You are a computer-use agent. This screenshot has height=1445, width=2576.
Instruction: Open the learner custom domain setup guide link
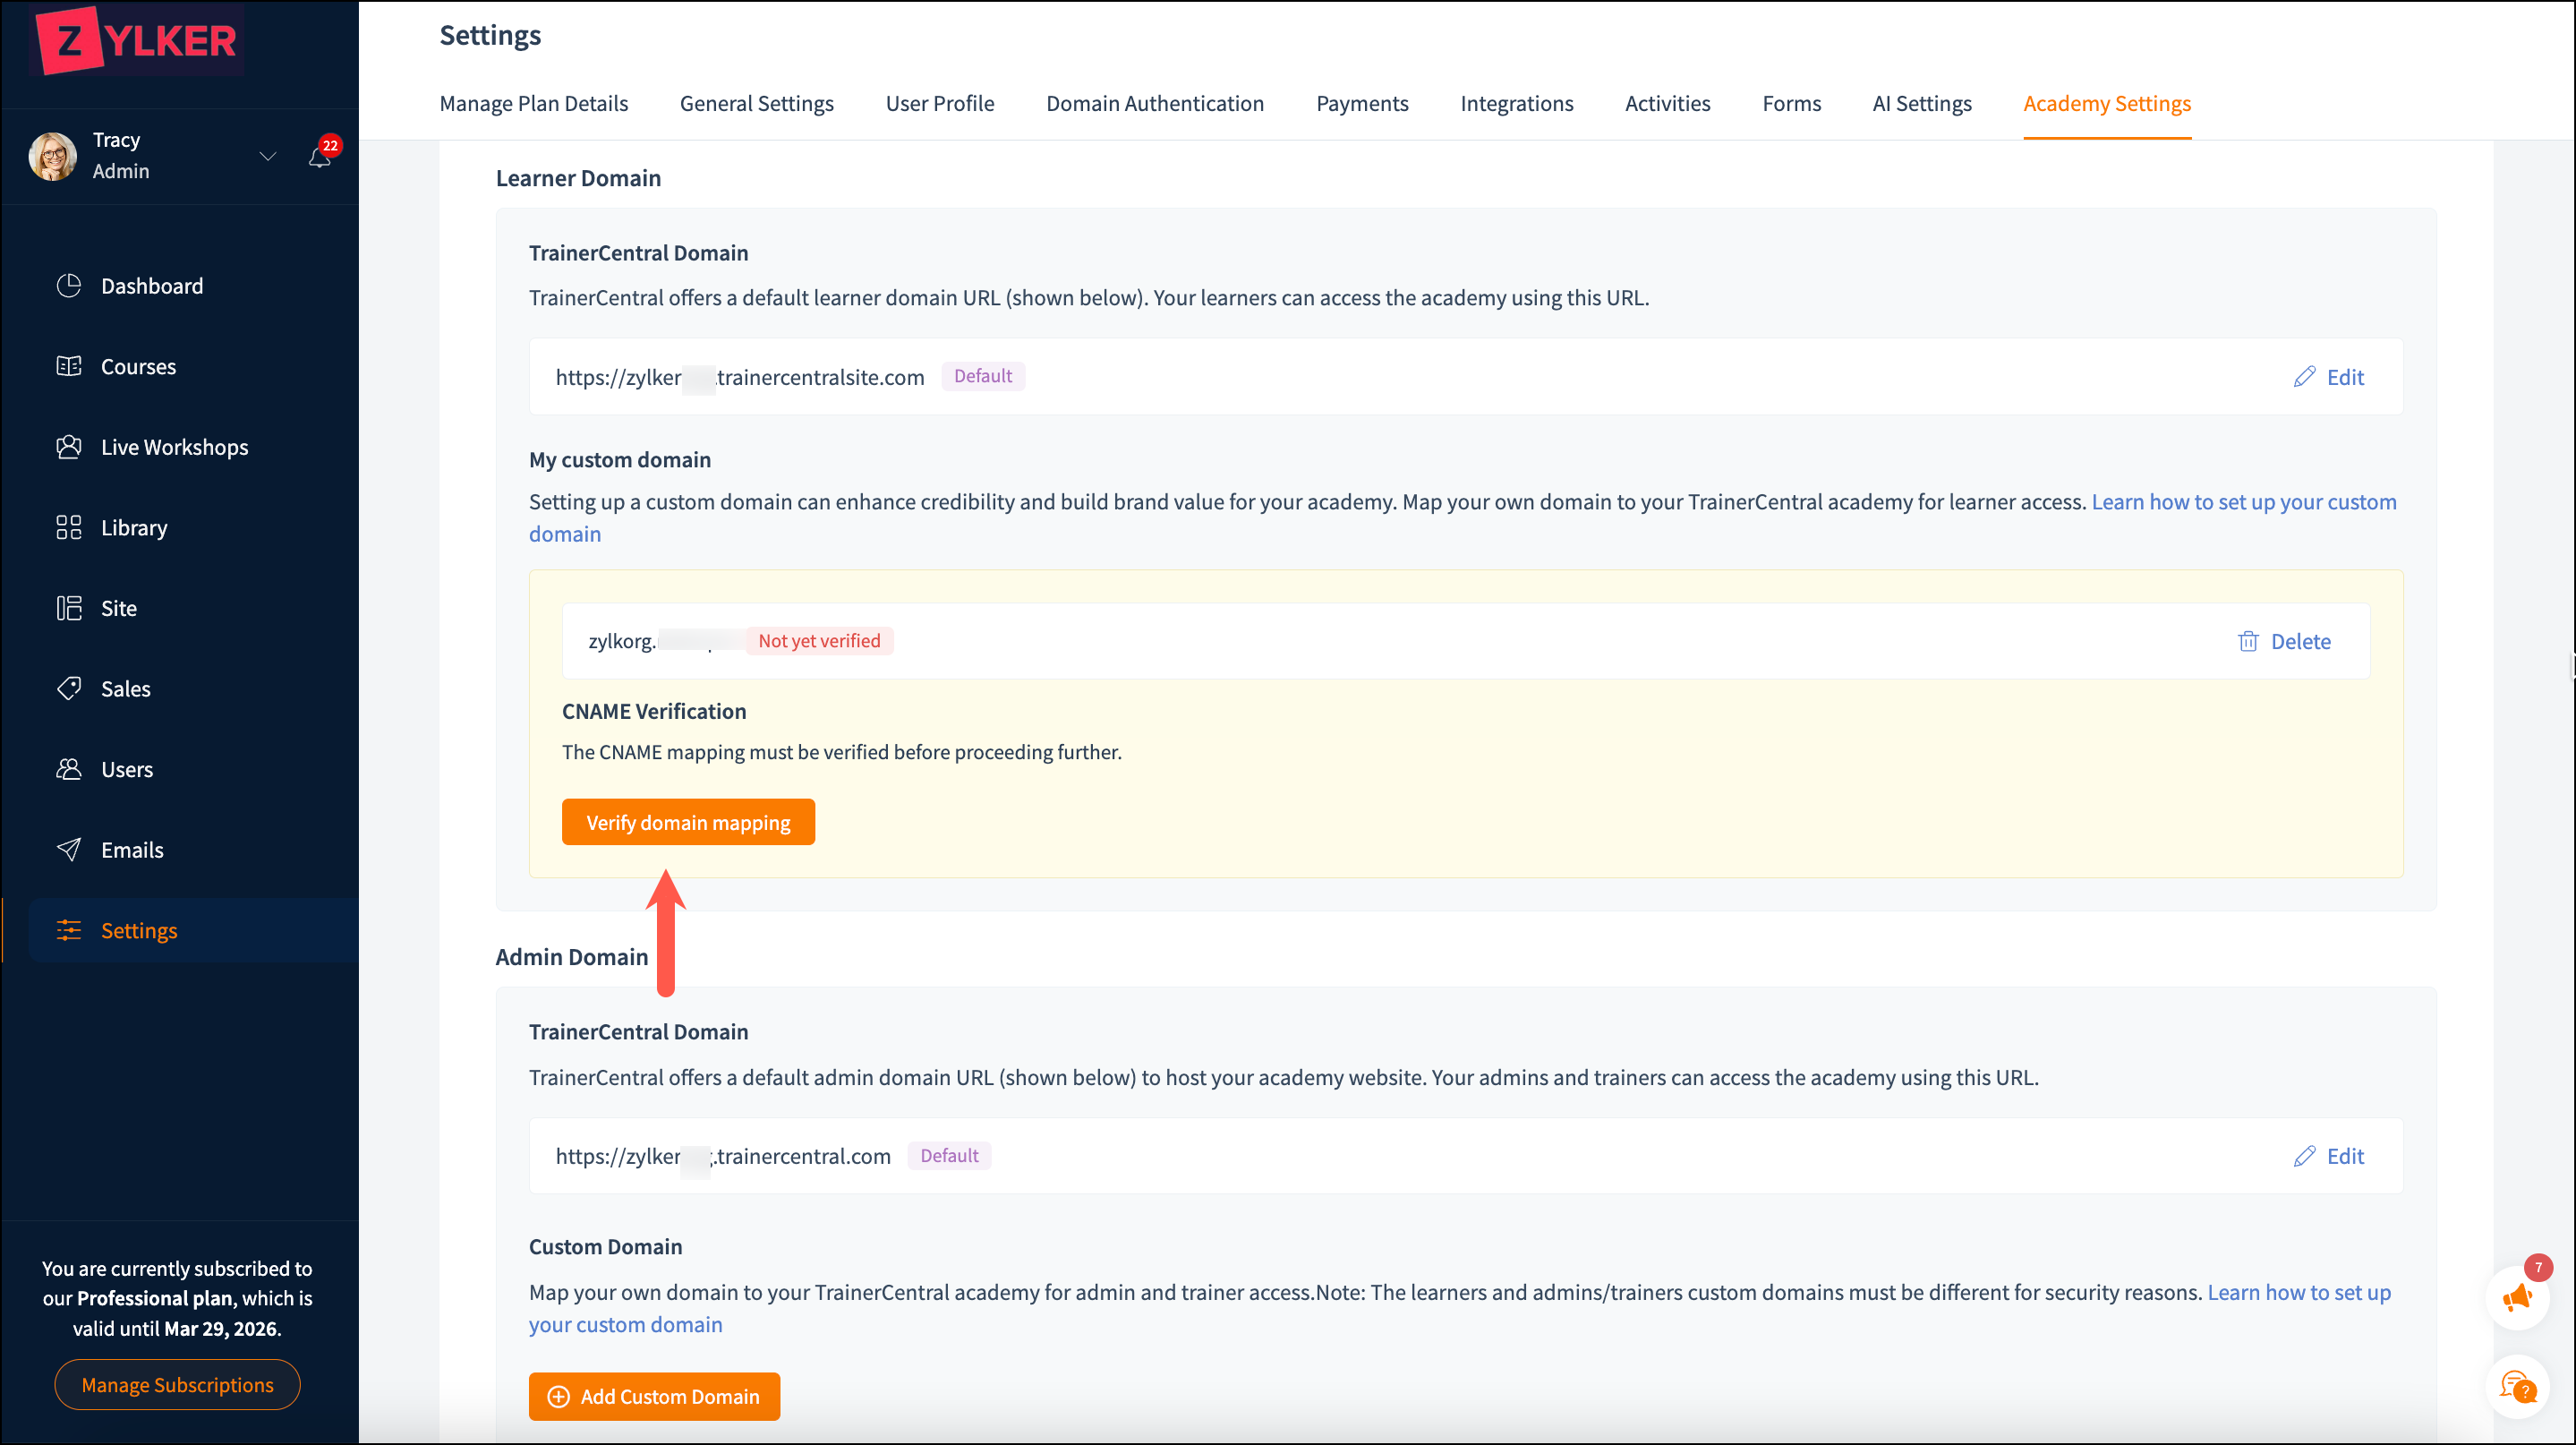tap(2243, 502)
